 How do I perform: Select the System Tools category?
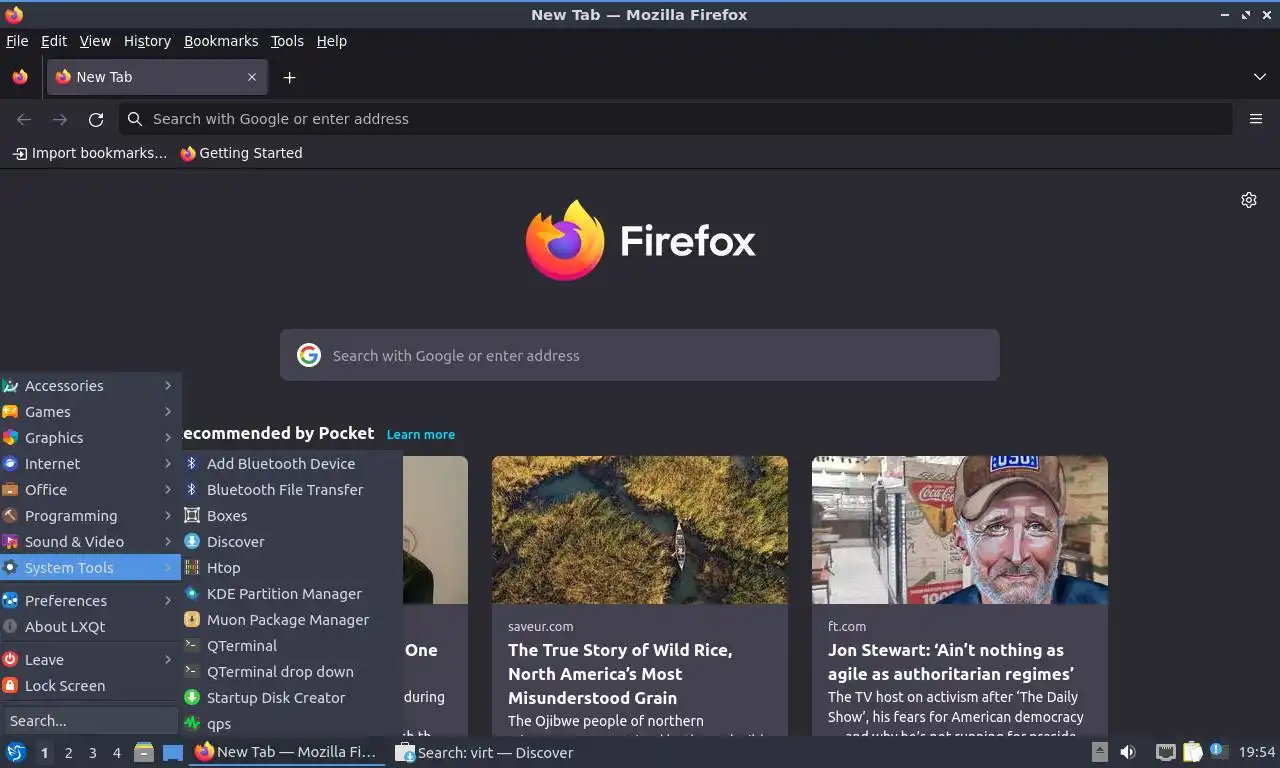click(x=90, y=568)
